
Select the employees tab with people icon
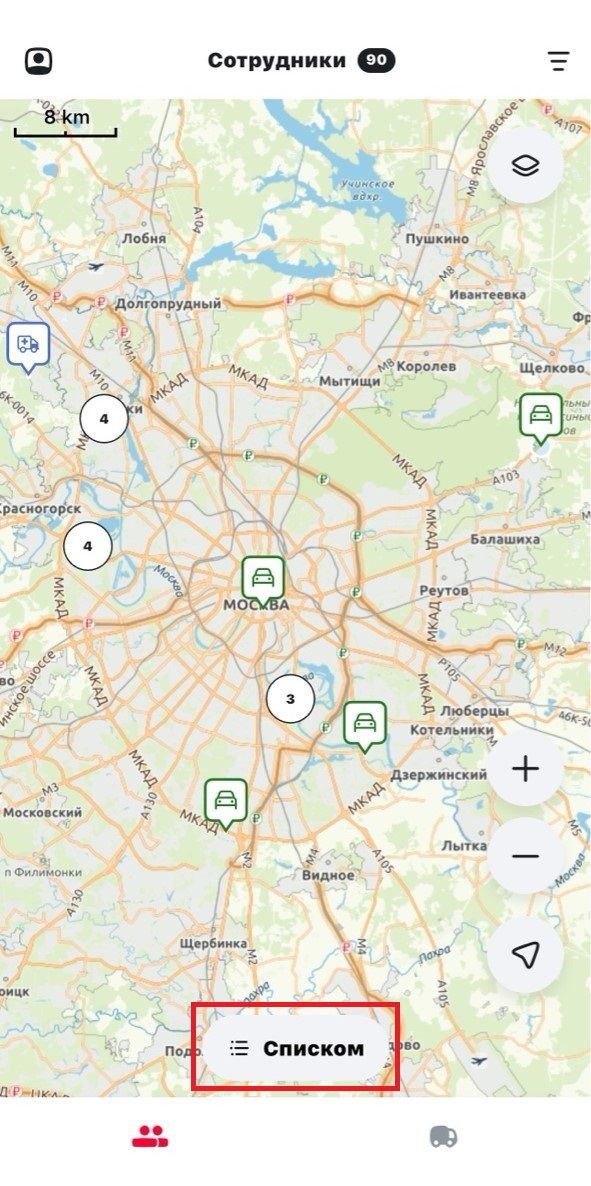(x=150, y=1136)
